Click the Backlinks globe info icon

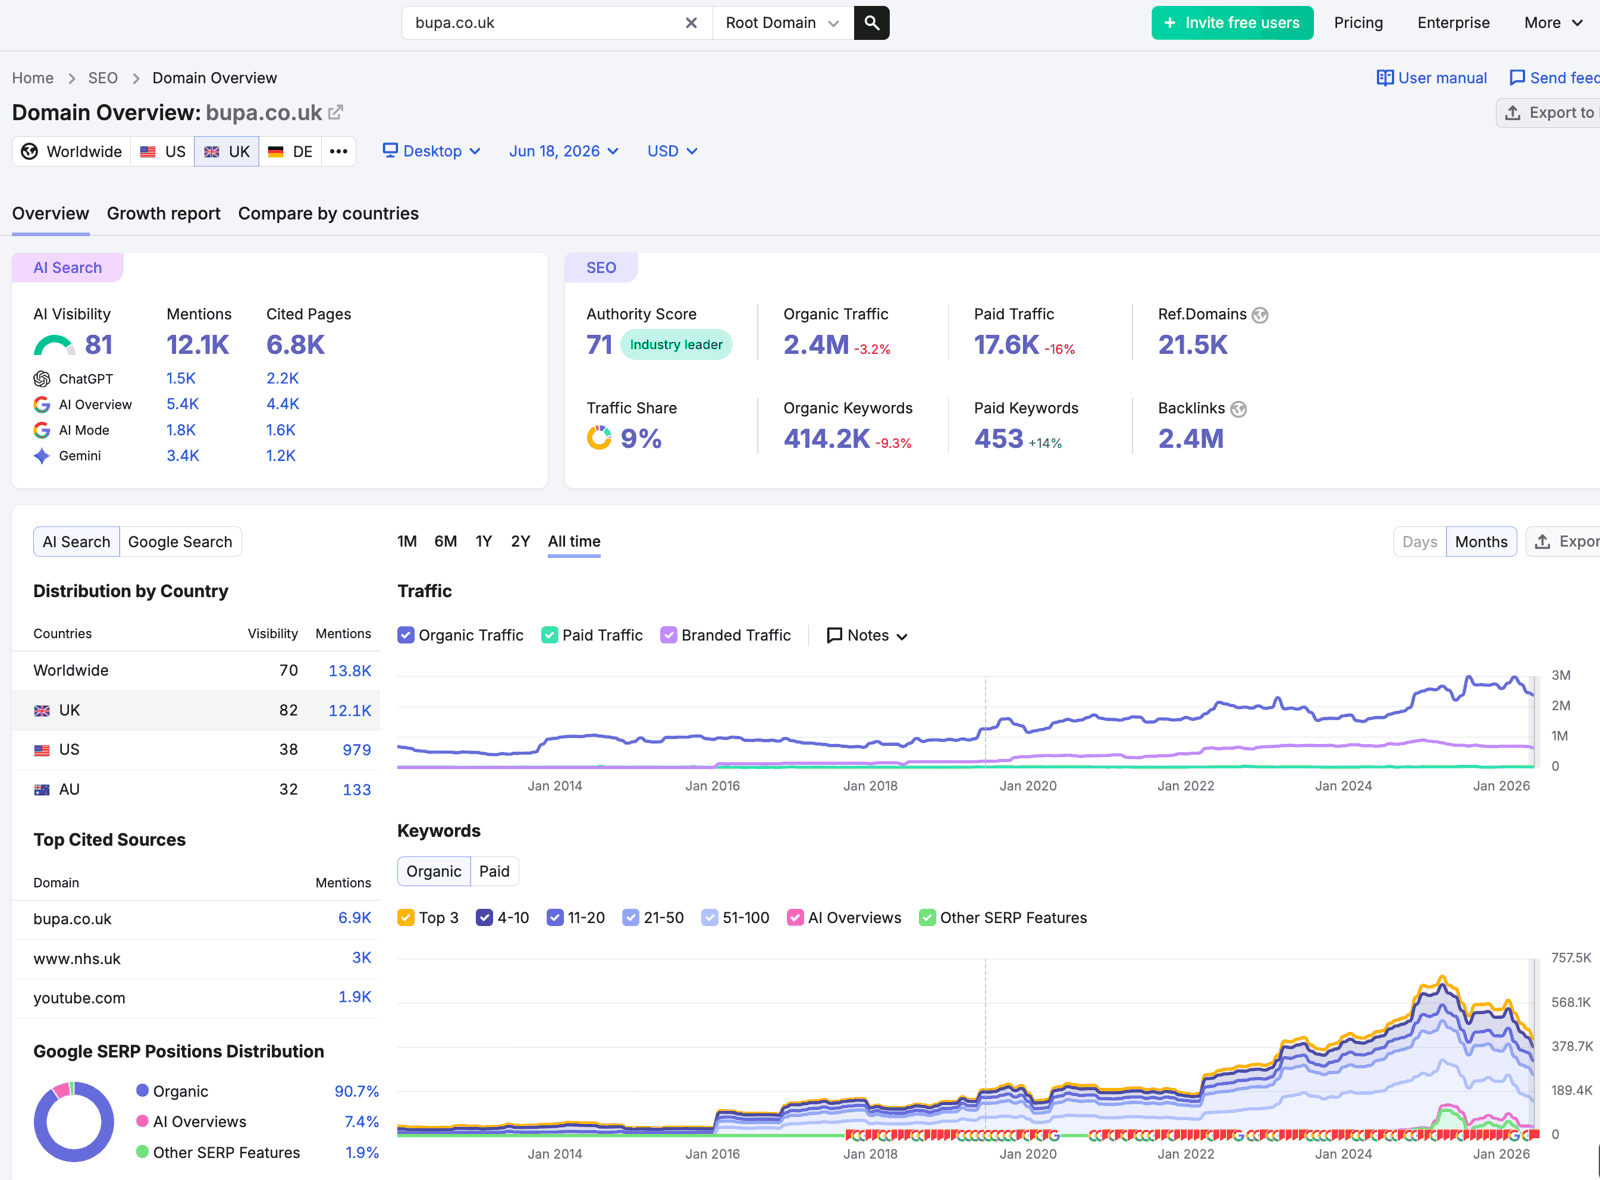1239,409
